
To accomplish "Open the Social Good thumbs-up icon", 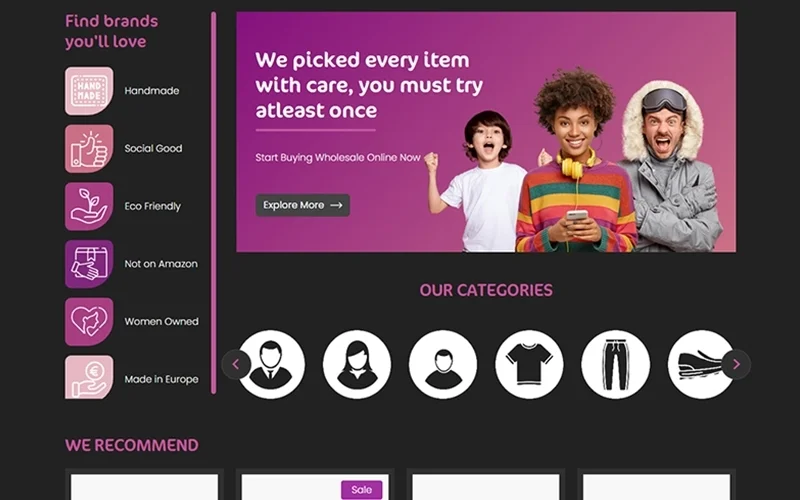I will click(x=89, y=148).
